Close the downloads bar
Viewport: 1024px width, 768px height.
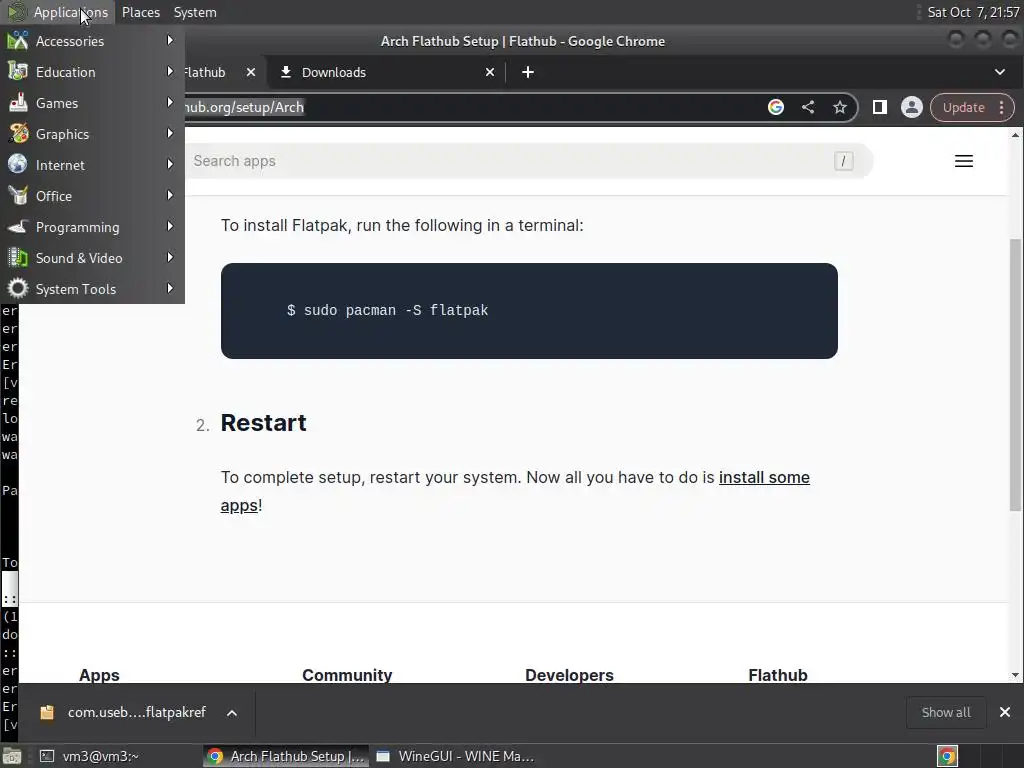pos(1005,712)
